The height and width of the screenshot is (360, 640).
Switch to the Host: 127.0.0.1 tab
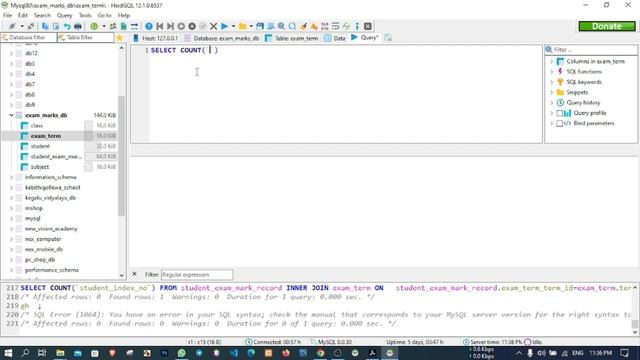(x=156, y=38)
